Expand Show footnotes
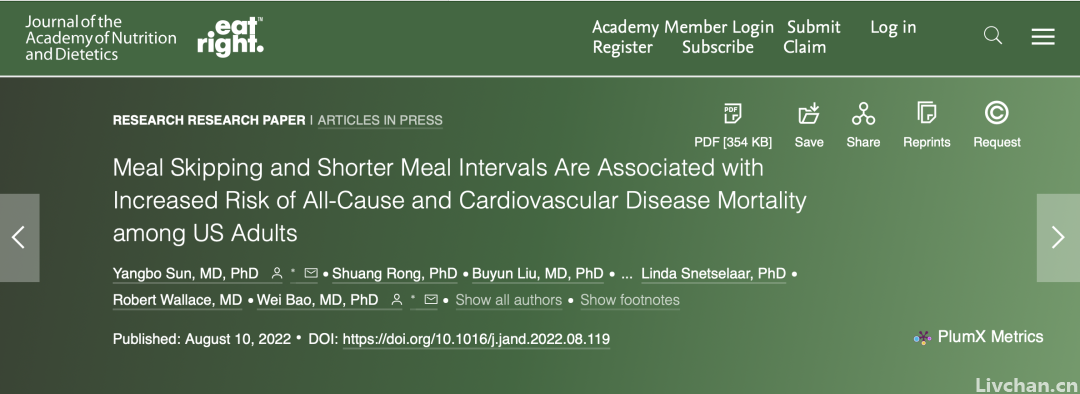The width and height of the screenshot is (1080, 394). coord(630,300)
